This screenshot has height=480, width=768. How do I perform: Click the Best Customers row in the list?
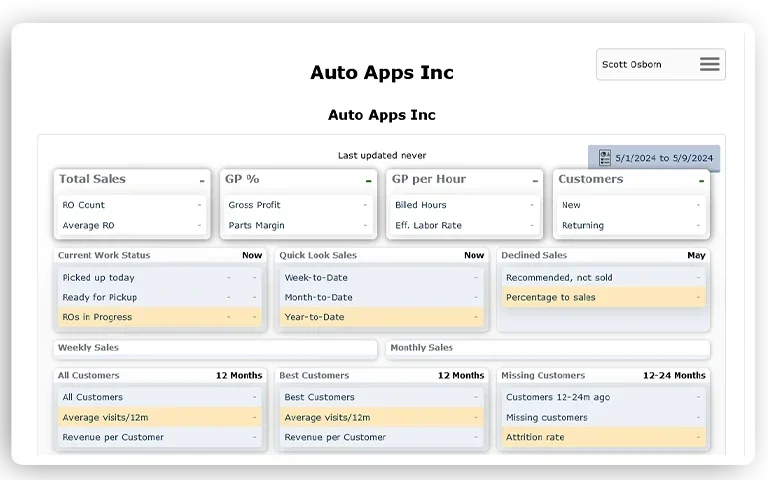point(382,397)
